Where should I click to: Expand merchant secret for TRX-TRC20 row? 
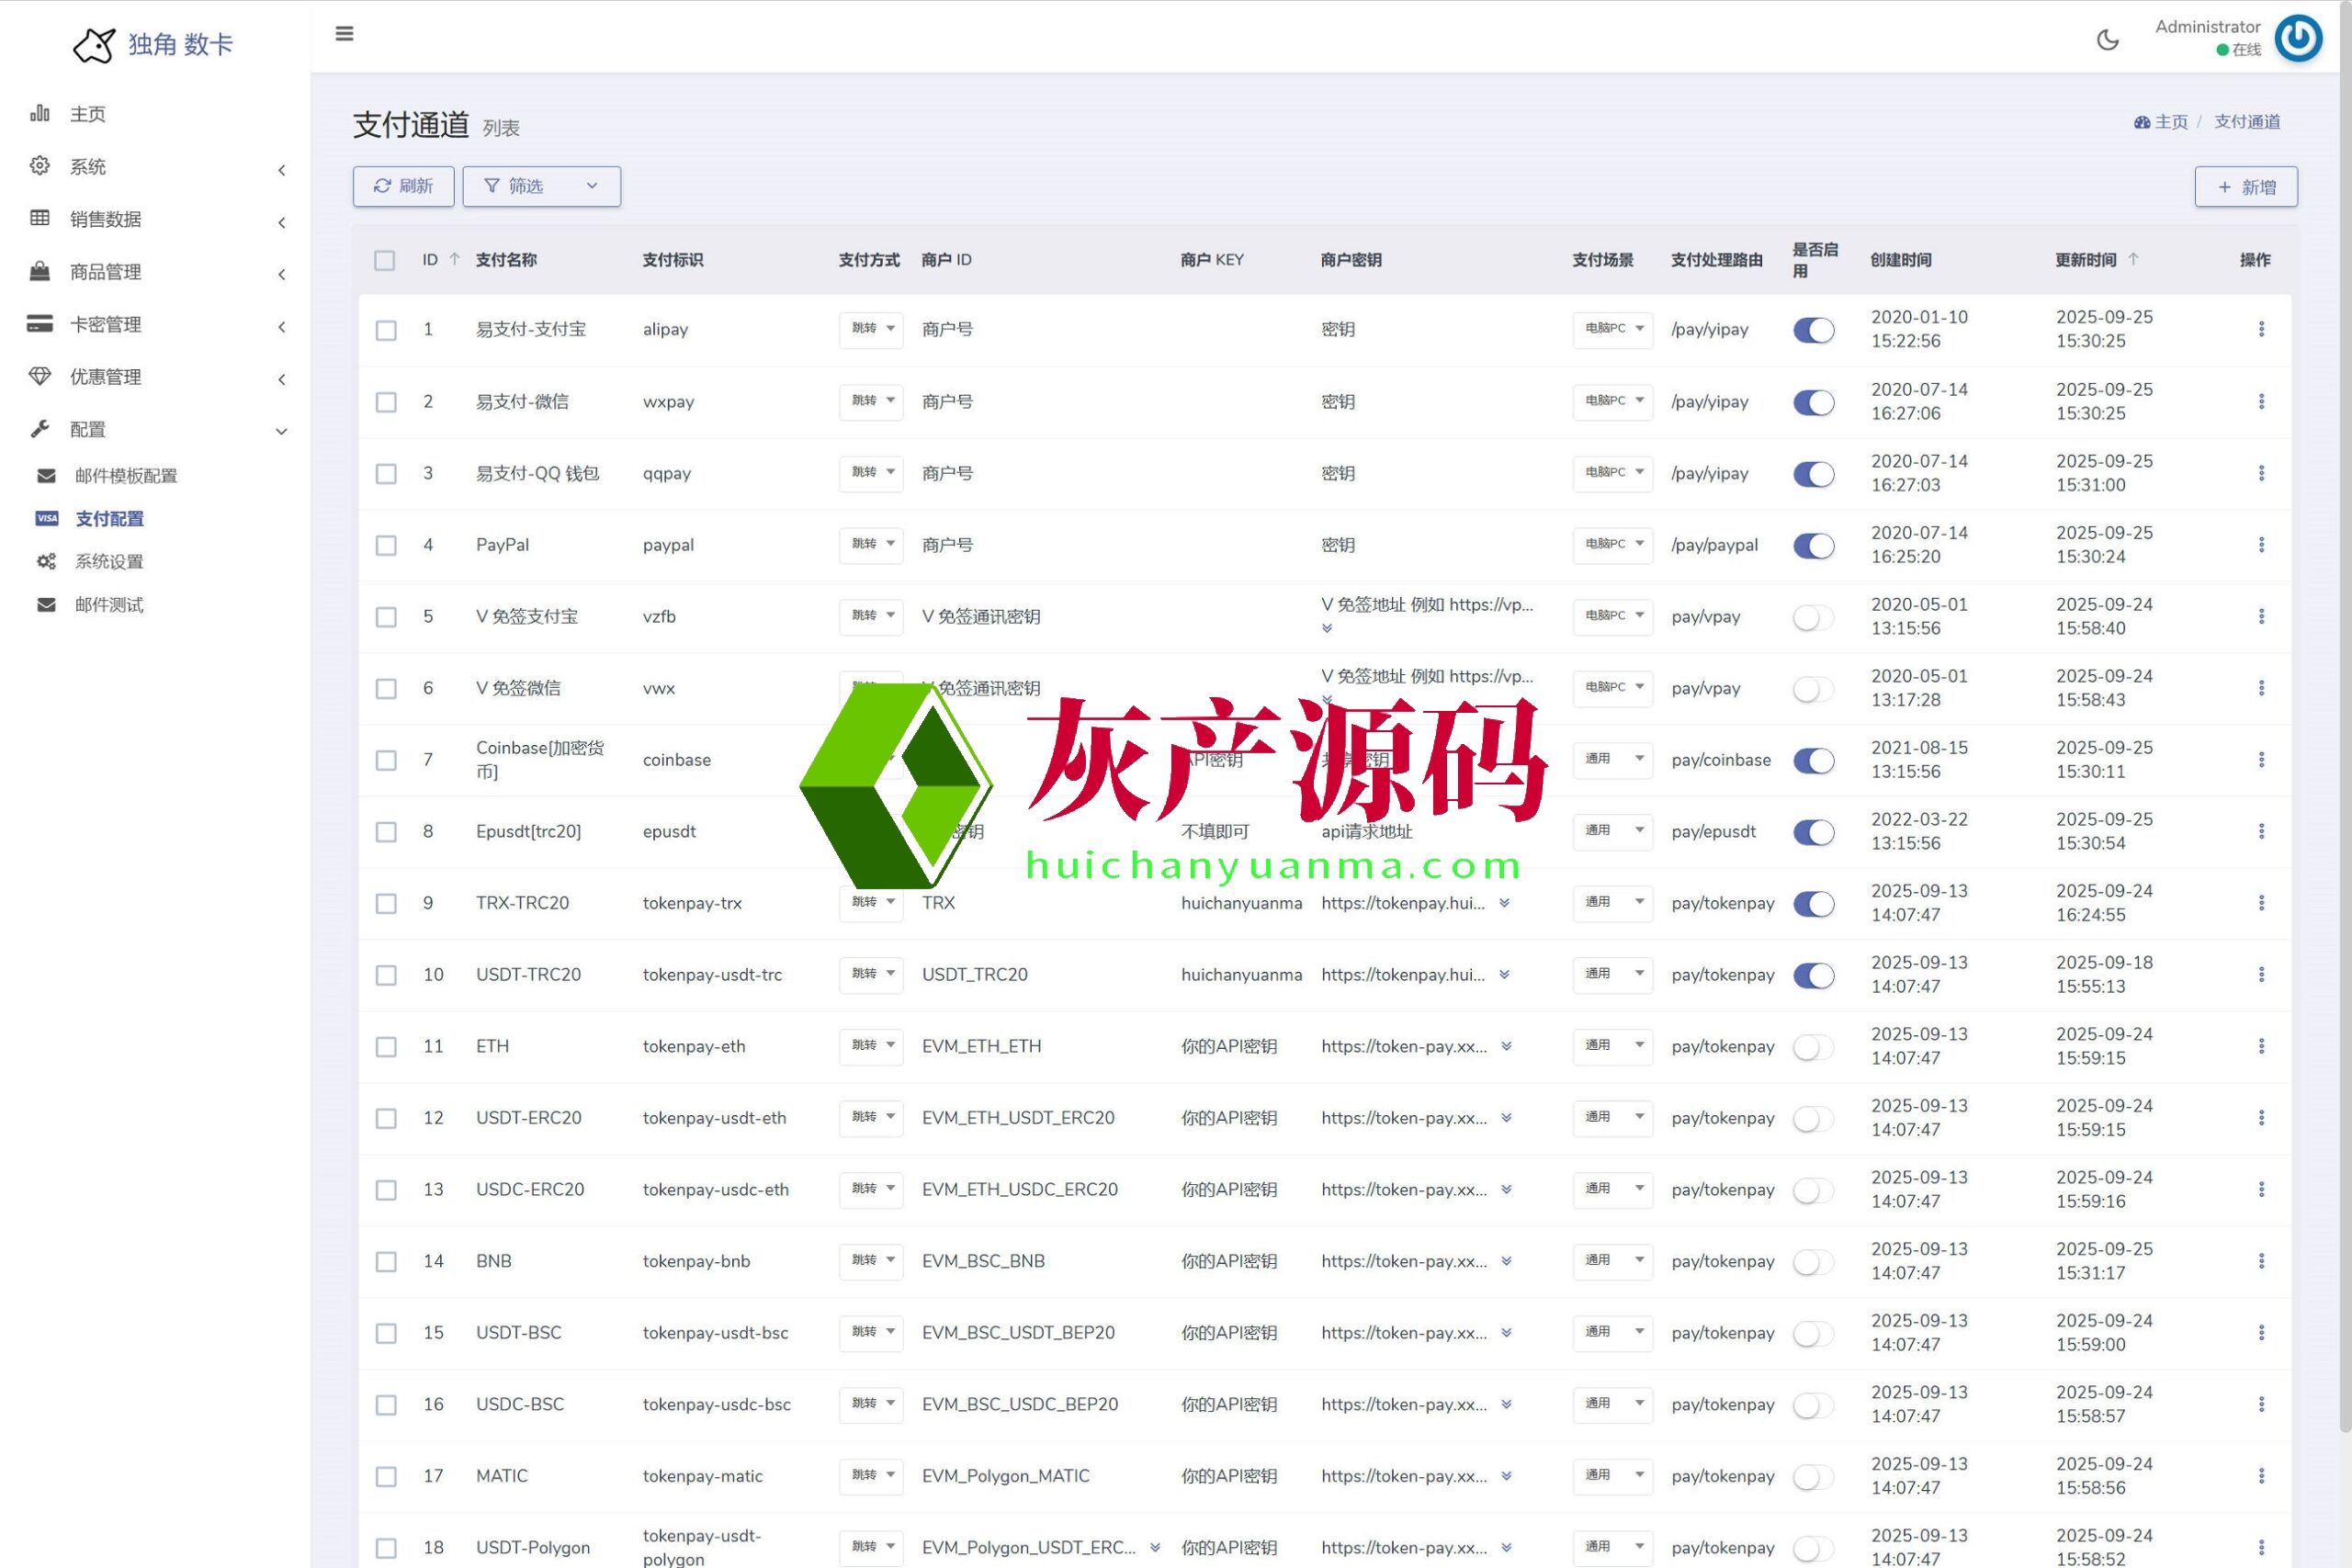click(1504, 903)
